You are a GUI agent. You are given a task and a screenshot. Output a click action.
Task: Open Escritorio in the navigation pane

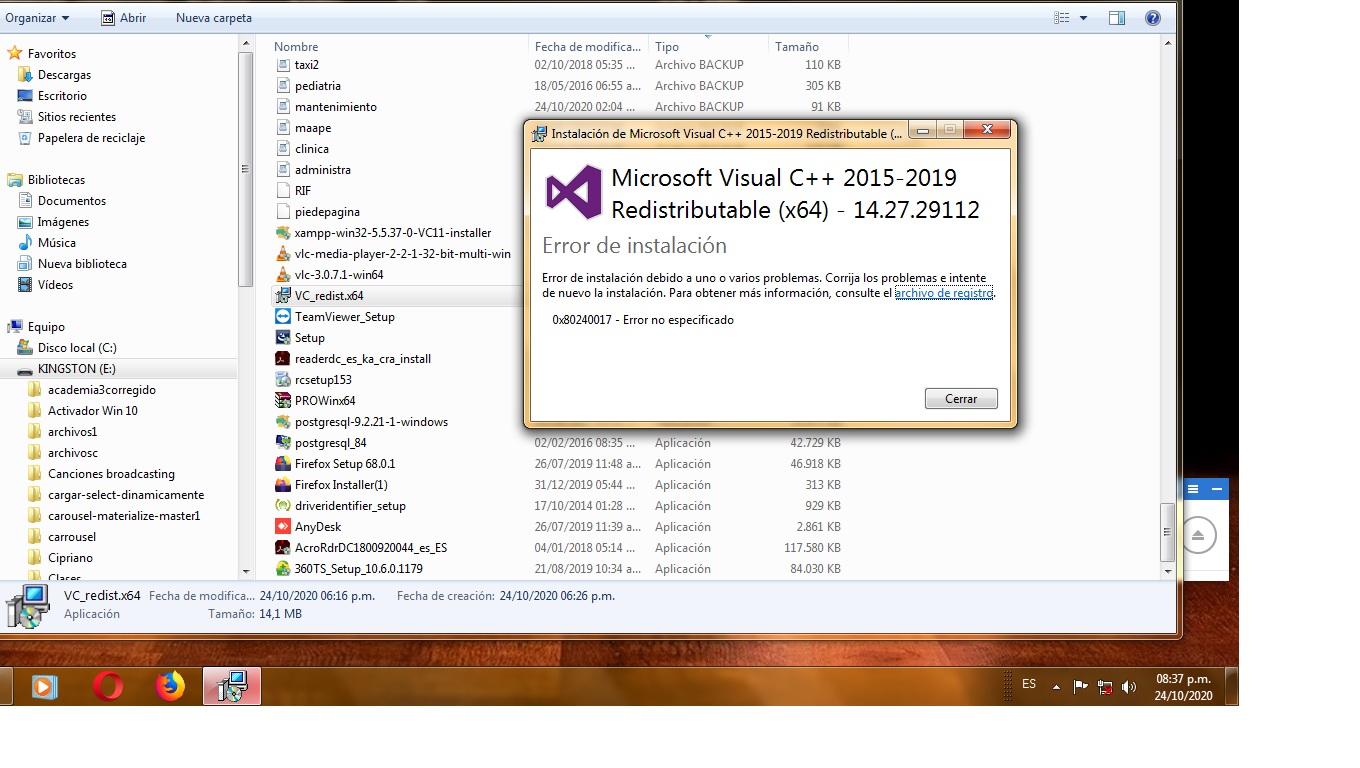(62, 96)
